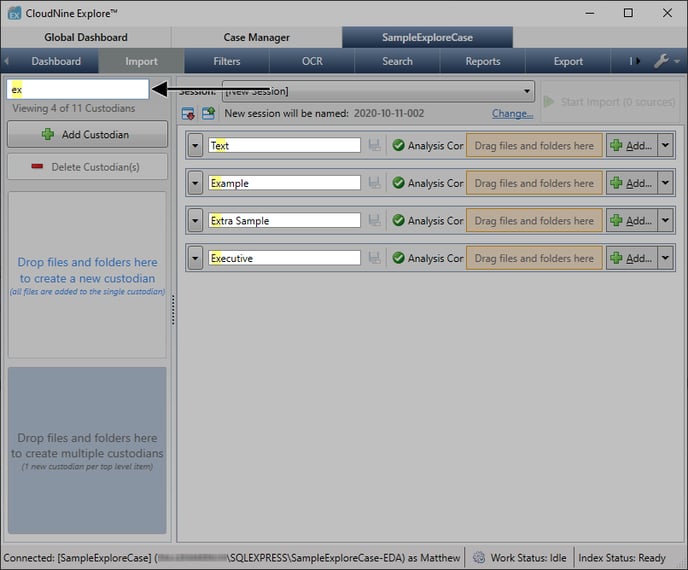Open the Reports tab
688x570 pixels.
click(483, 61)
